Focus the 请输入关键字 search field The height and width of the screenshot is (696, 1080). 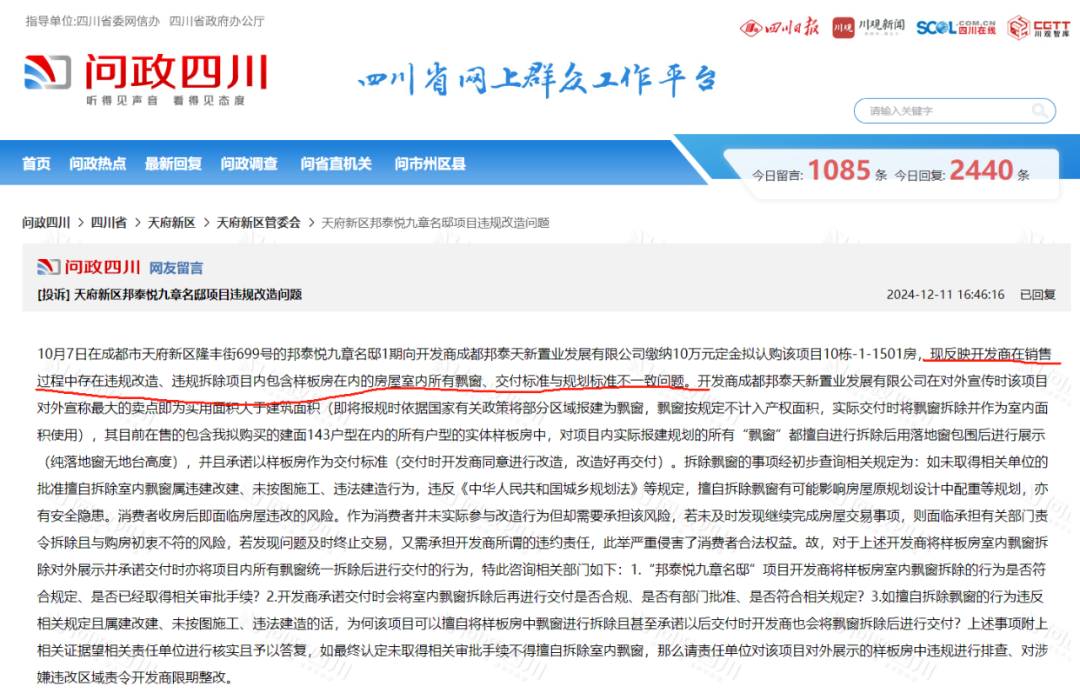(954, 111)
